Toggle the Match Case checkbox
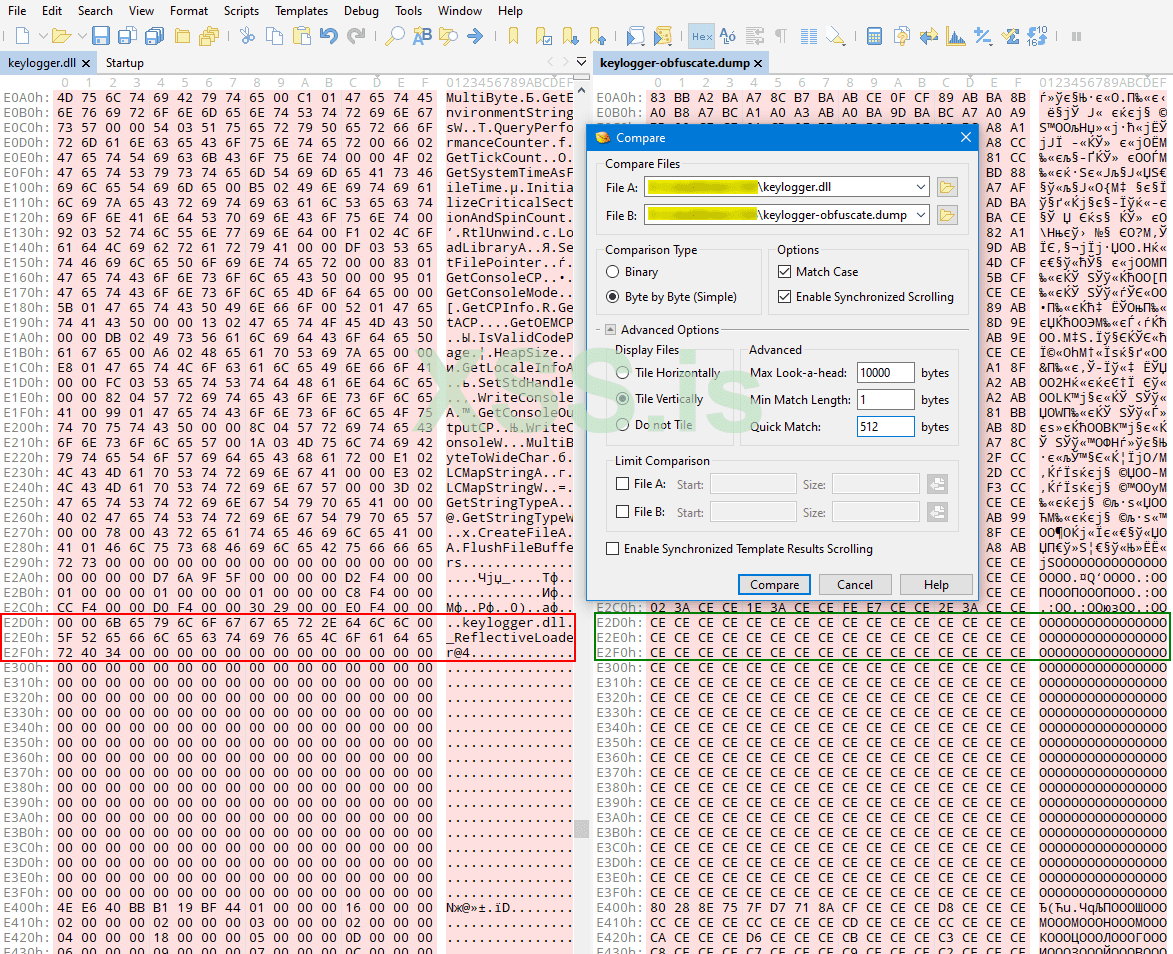Viewport: 1173px width, 954px height. pos(784,272)
